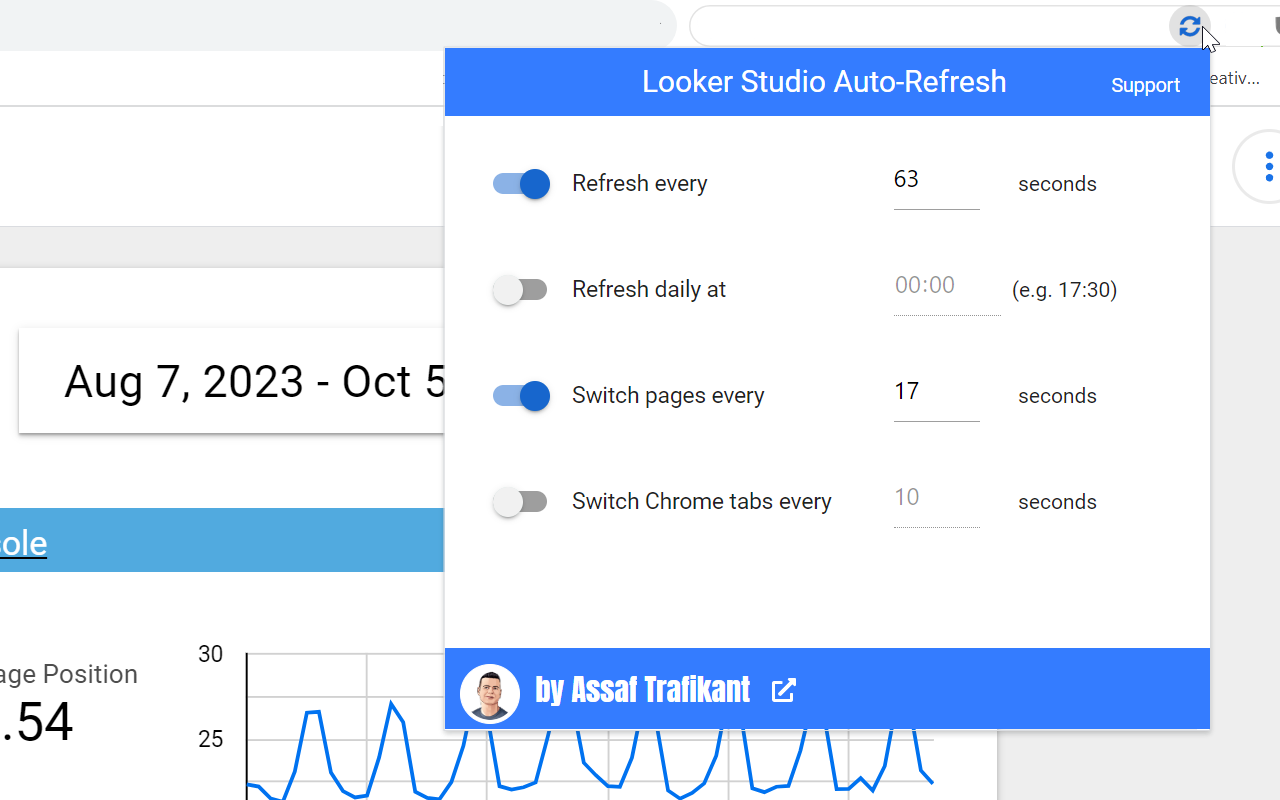Open the by Assaf Trafikant link
The width and height of the screenshot is (1280, 800).
coord(643,690)
